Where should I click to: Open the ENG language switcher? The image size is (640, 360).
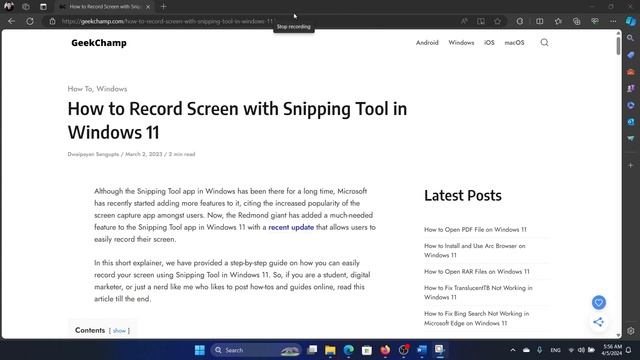[555, 350]
